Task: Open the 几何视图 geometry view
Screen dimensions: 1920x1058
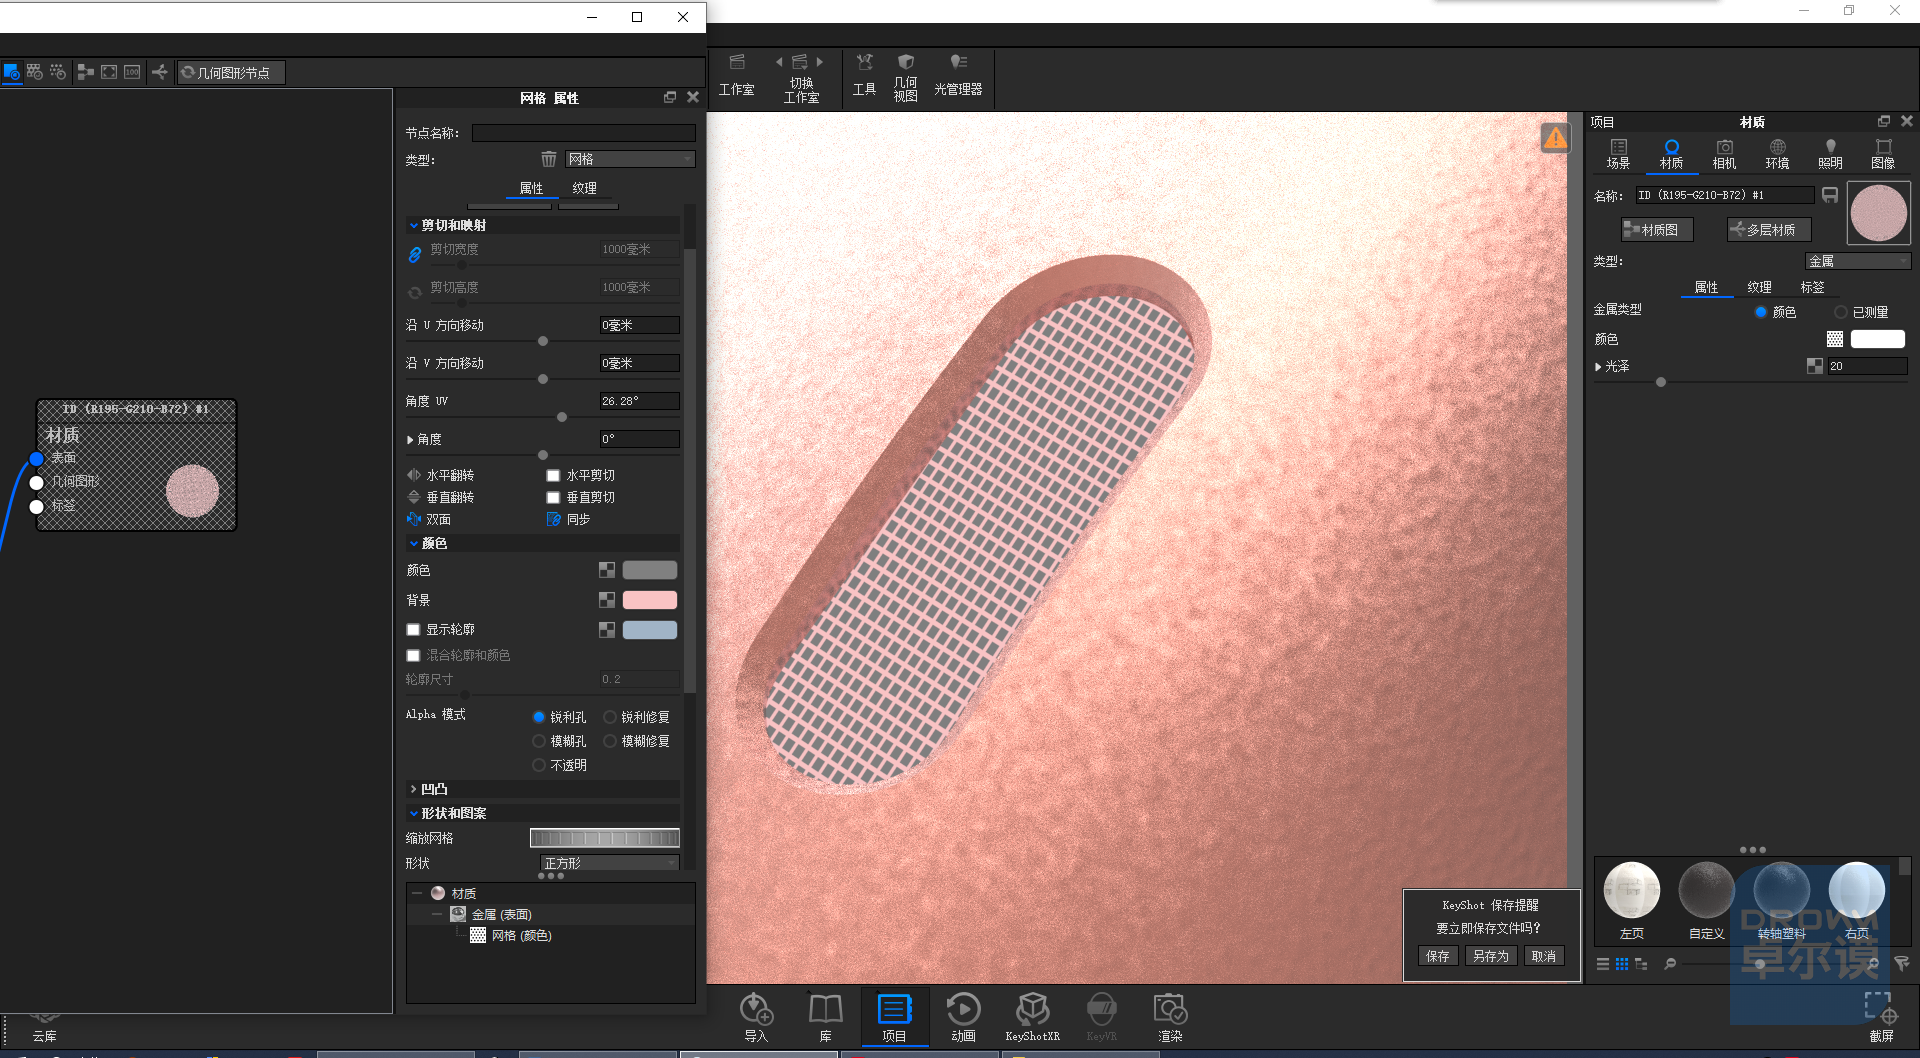Action: 905,76
